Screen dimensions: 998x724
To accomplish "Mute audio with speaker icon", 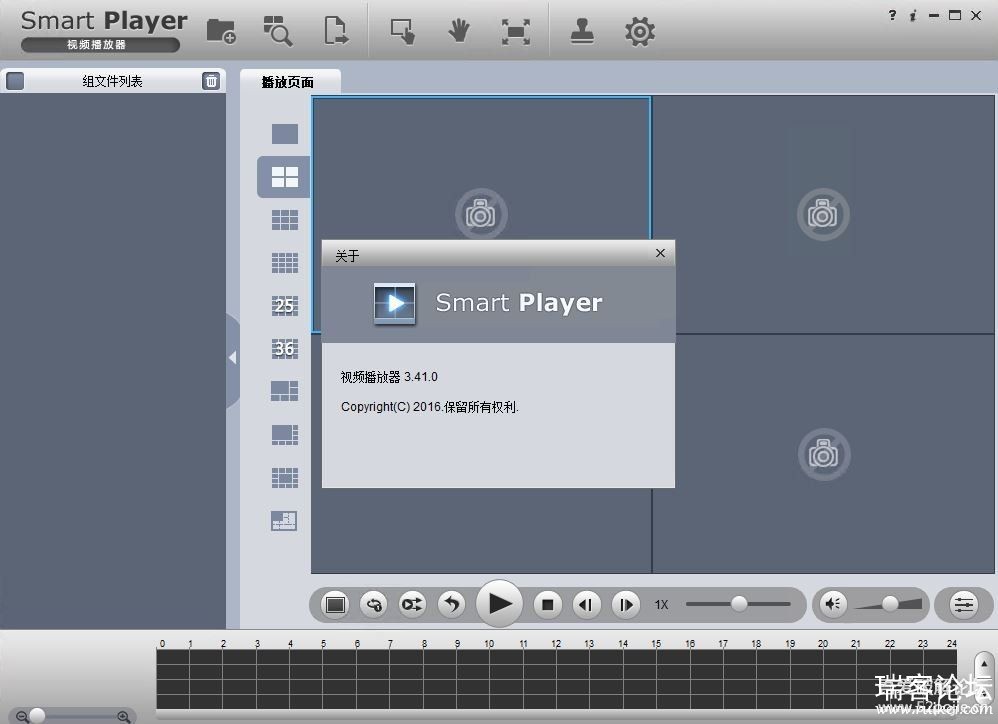I will (x=833, y=603).
